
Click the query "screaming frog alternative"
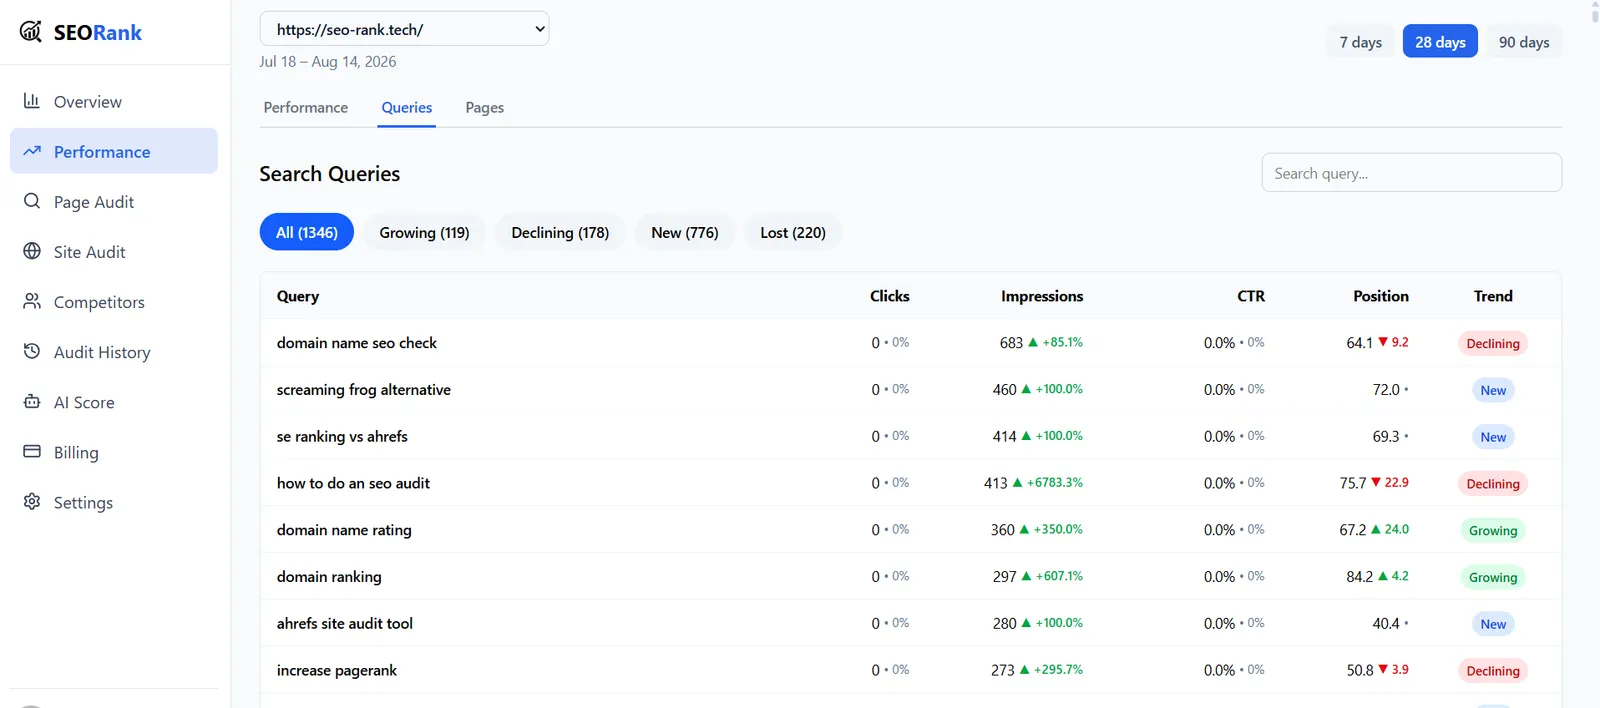[364, 390]
